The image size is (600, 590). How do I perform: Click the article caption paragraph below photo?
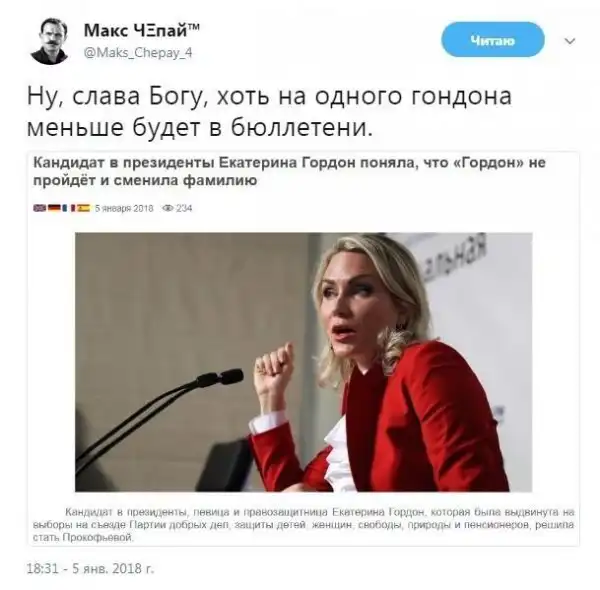tap(303, 525)
